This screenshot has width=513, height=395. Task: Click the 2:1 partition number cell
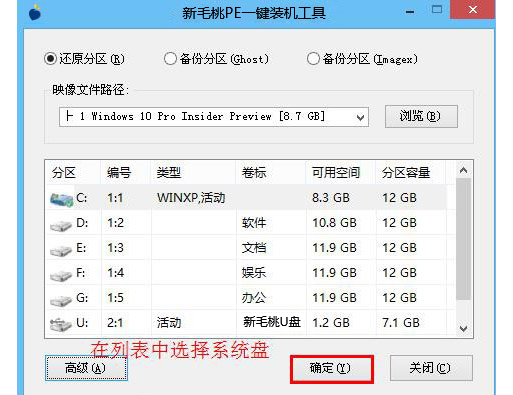[x=115, y=323]
